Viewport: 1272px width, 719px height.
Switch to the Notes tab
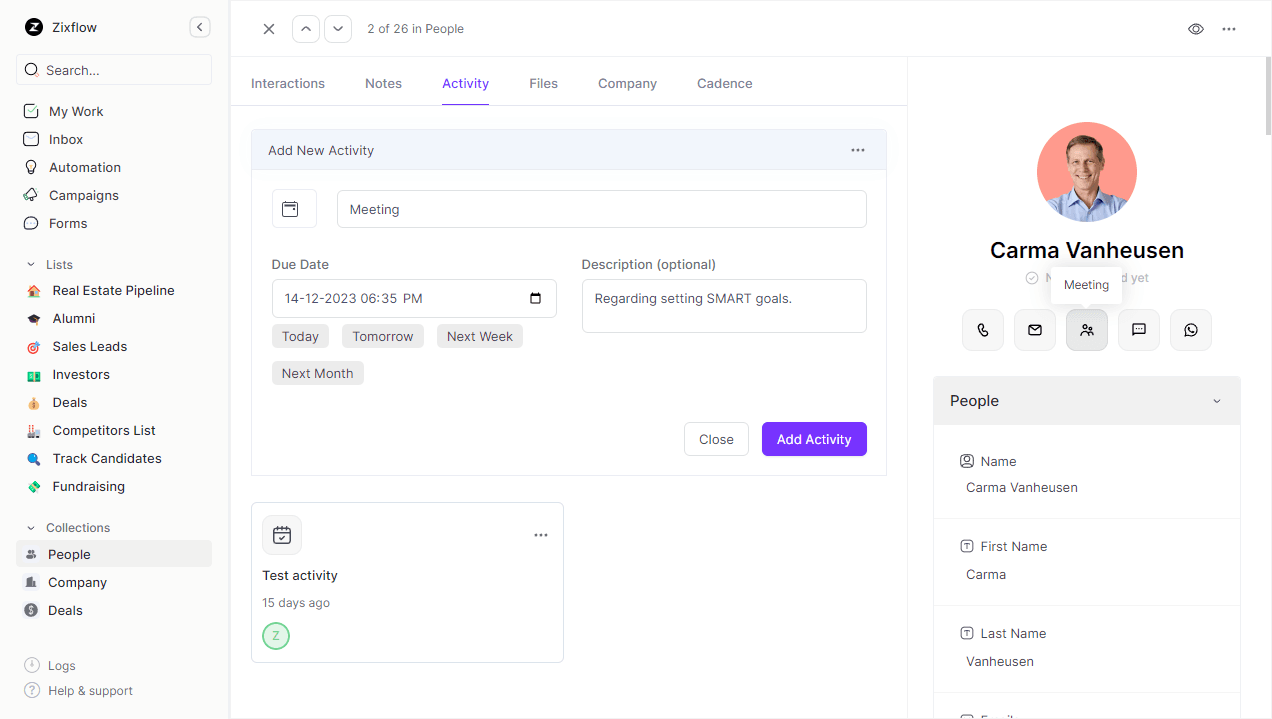[x=383, y=83]
